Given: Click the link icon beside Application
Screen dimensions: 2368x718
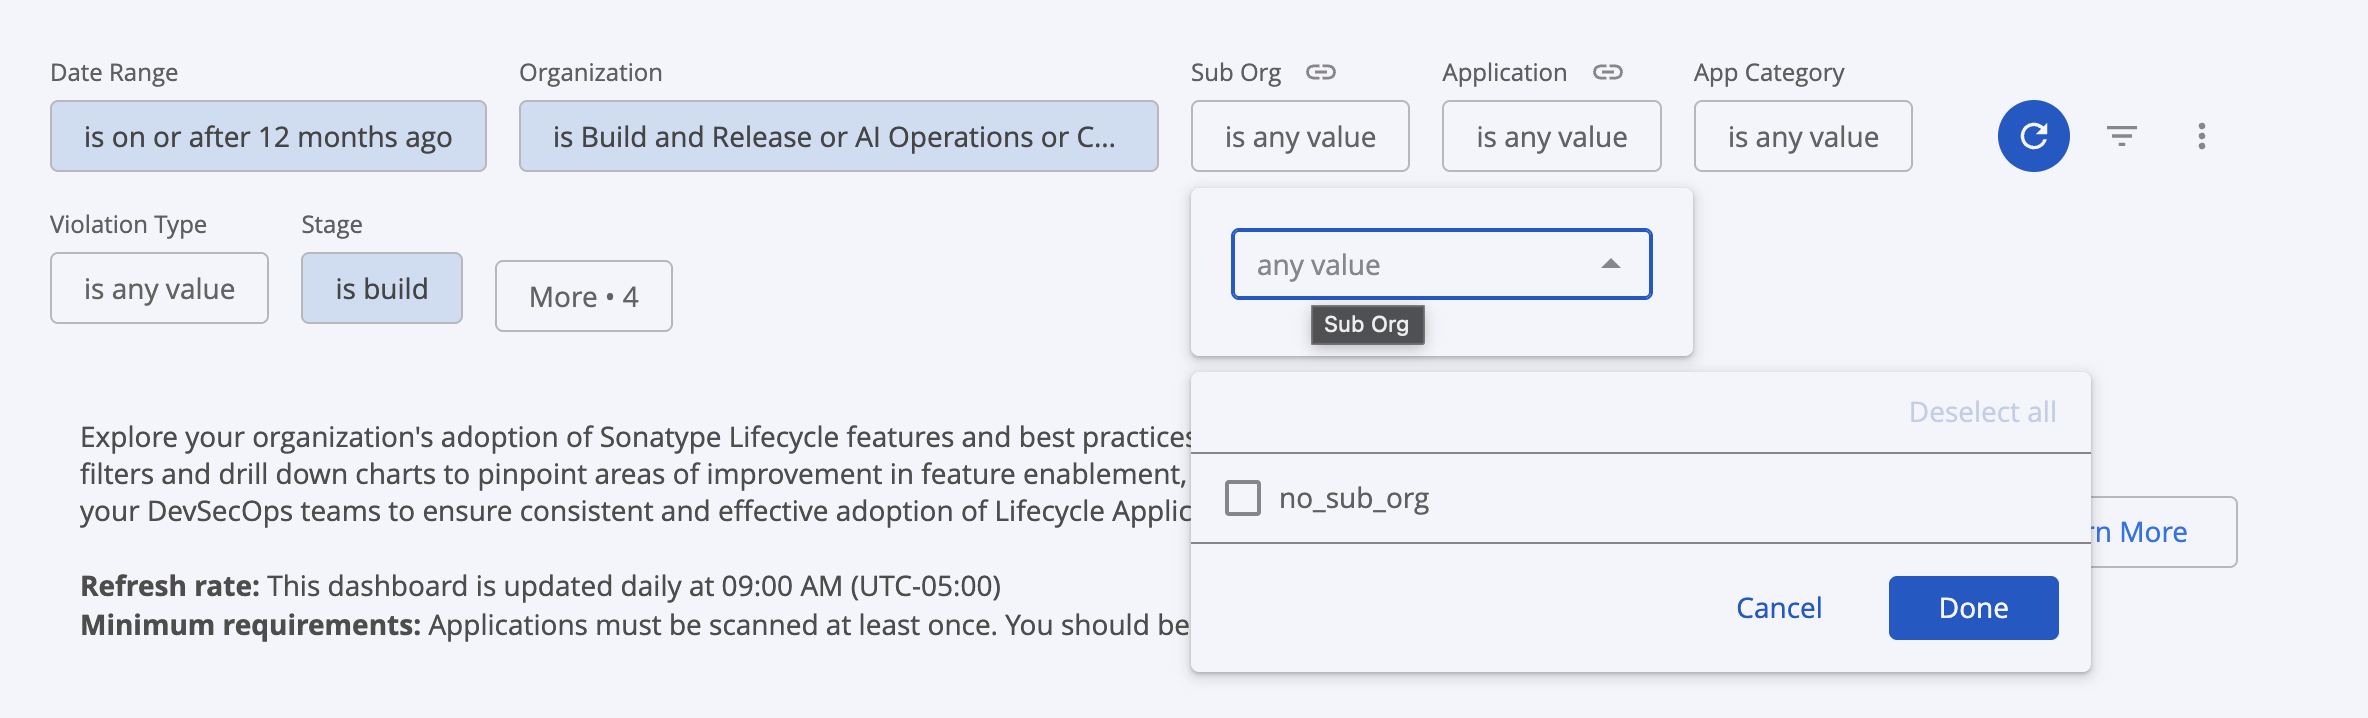Looking at the screenshot, I should [1608, 72].
